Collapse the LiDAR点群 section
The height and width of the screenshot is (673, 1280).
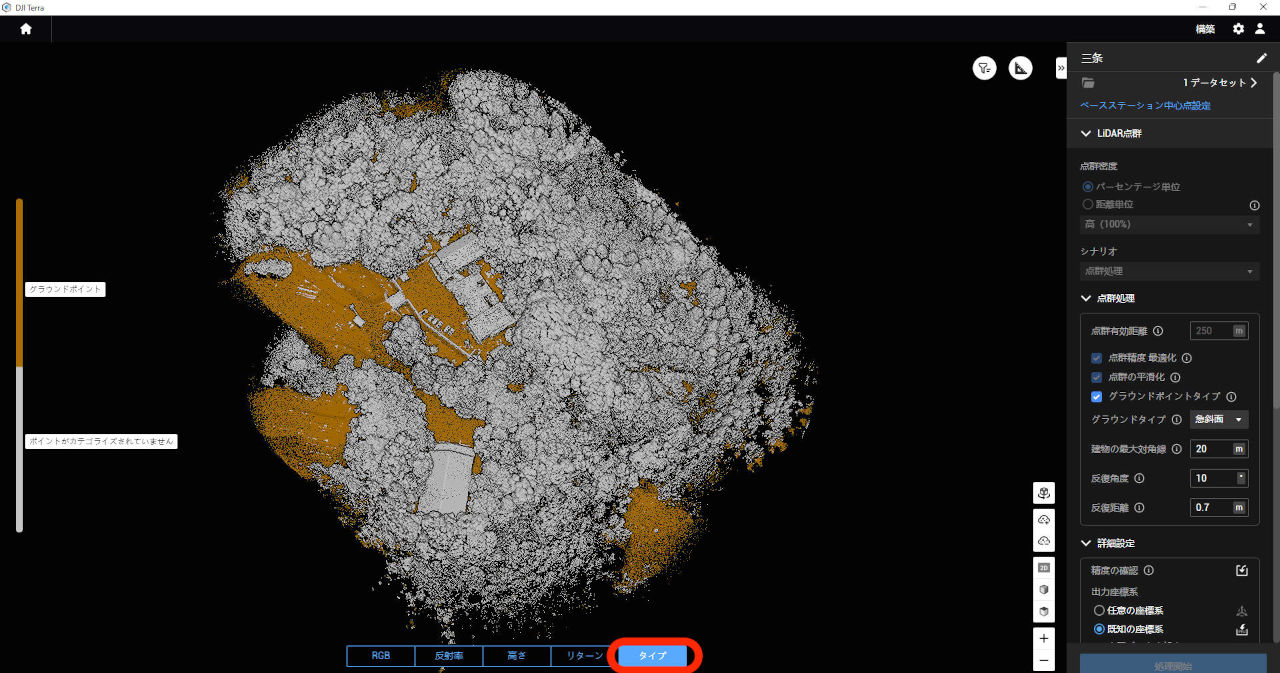pyautogui.click(x=1086, y=133)
